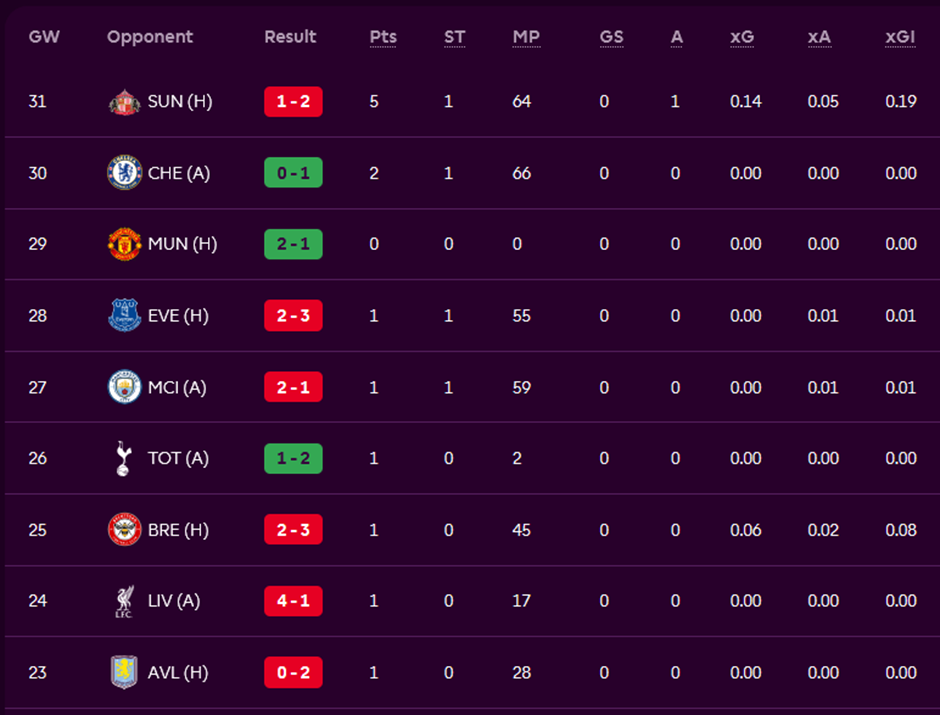
Task: Click the Tottenham cockerel badge icon
Action: pos(124,458)
